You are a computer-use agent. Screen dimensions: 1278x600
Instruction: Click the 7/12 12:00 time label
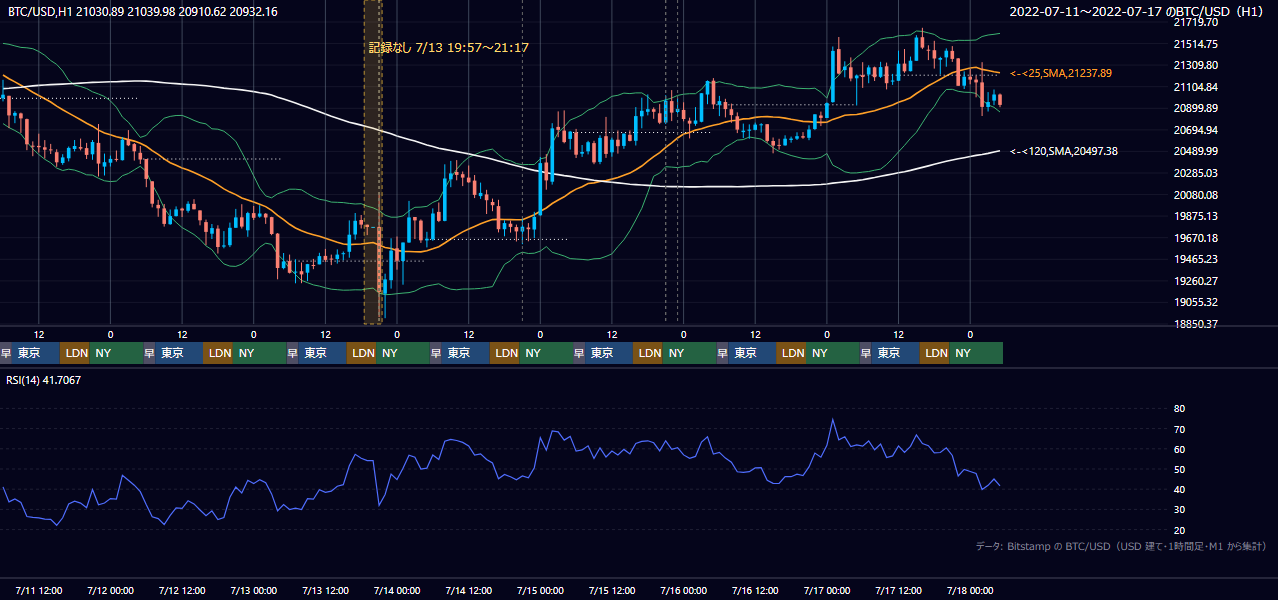click(182, 590)
